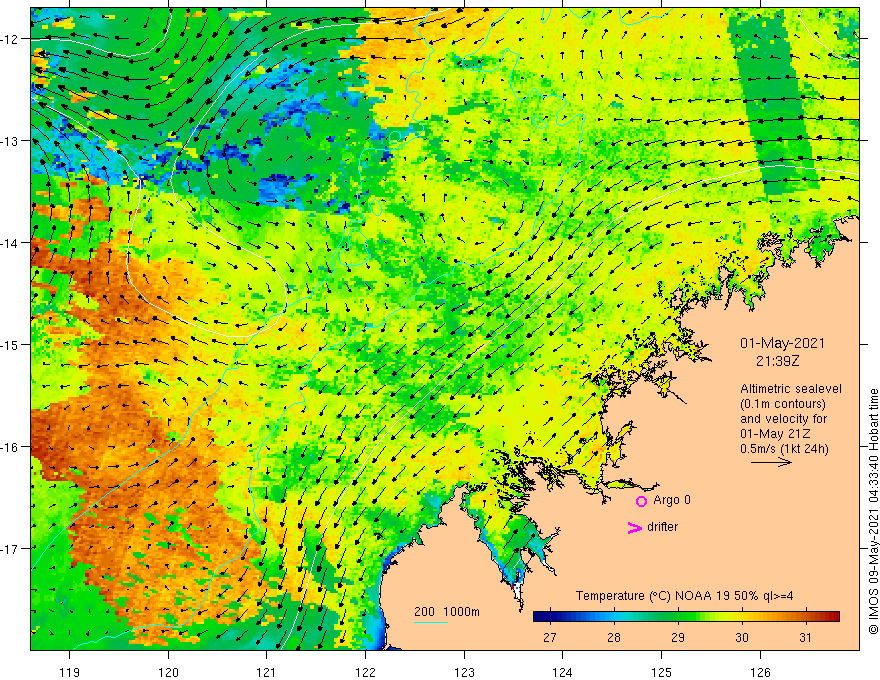The image size is (880, 680).
Task: Click the 120 longitude axis label
Action: (x=168, y=672)
